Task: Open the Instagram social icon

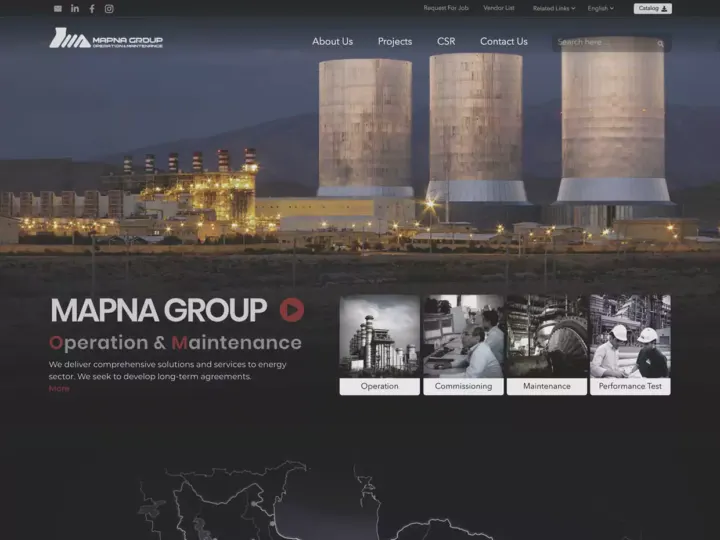Action: coord(109,9)
